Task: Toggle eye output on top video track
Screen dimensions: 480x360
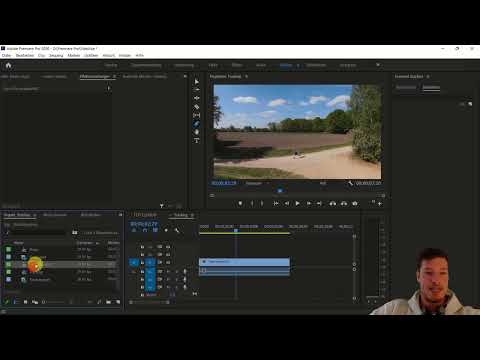Action: [x=168, y=247]
